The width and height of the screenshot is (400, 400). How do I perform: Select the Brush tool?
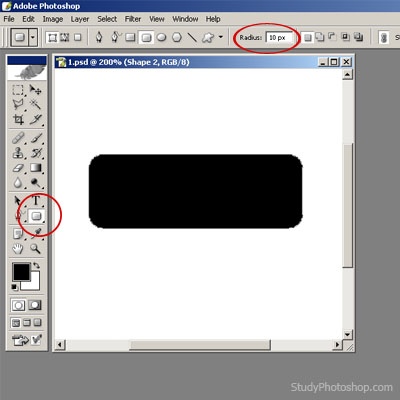[x=36, y=138]
